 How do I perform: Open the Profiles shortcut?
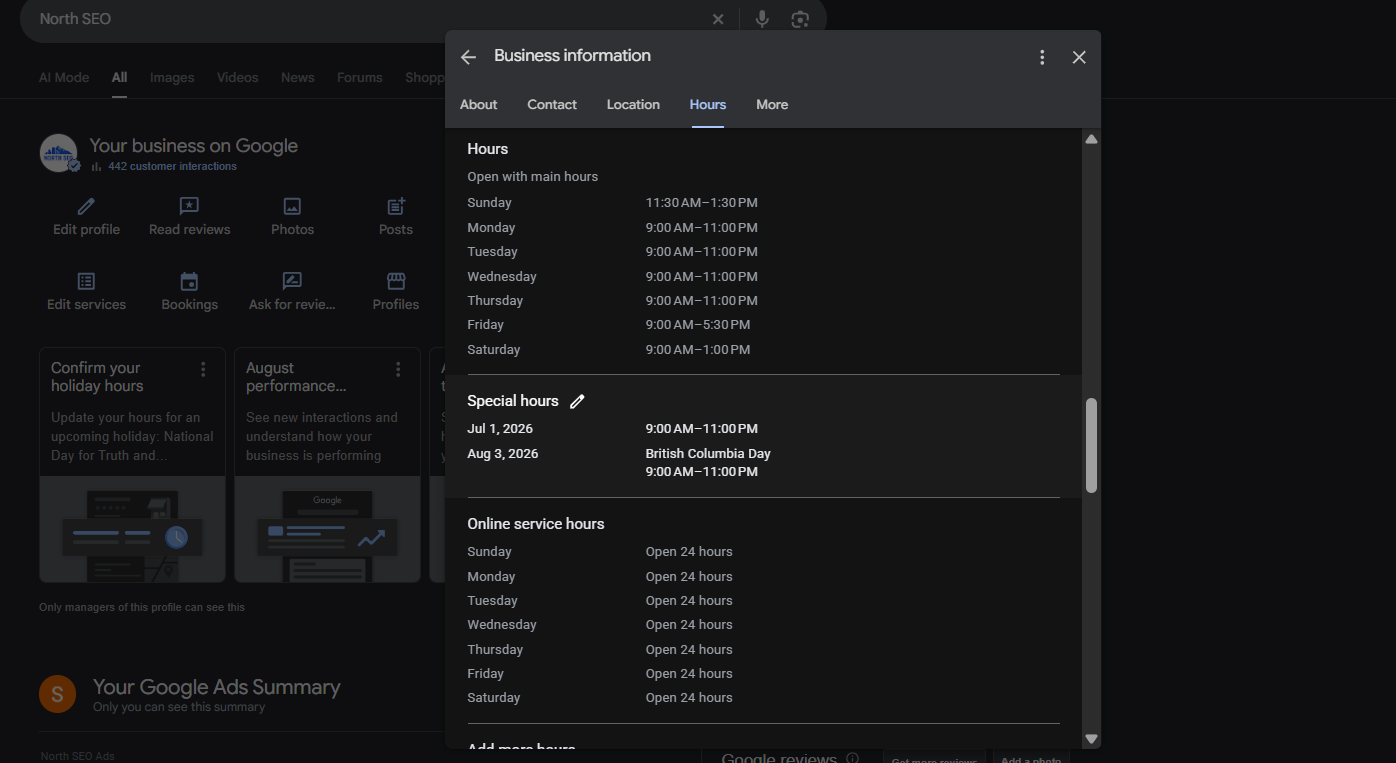396,291
